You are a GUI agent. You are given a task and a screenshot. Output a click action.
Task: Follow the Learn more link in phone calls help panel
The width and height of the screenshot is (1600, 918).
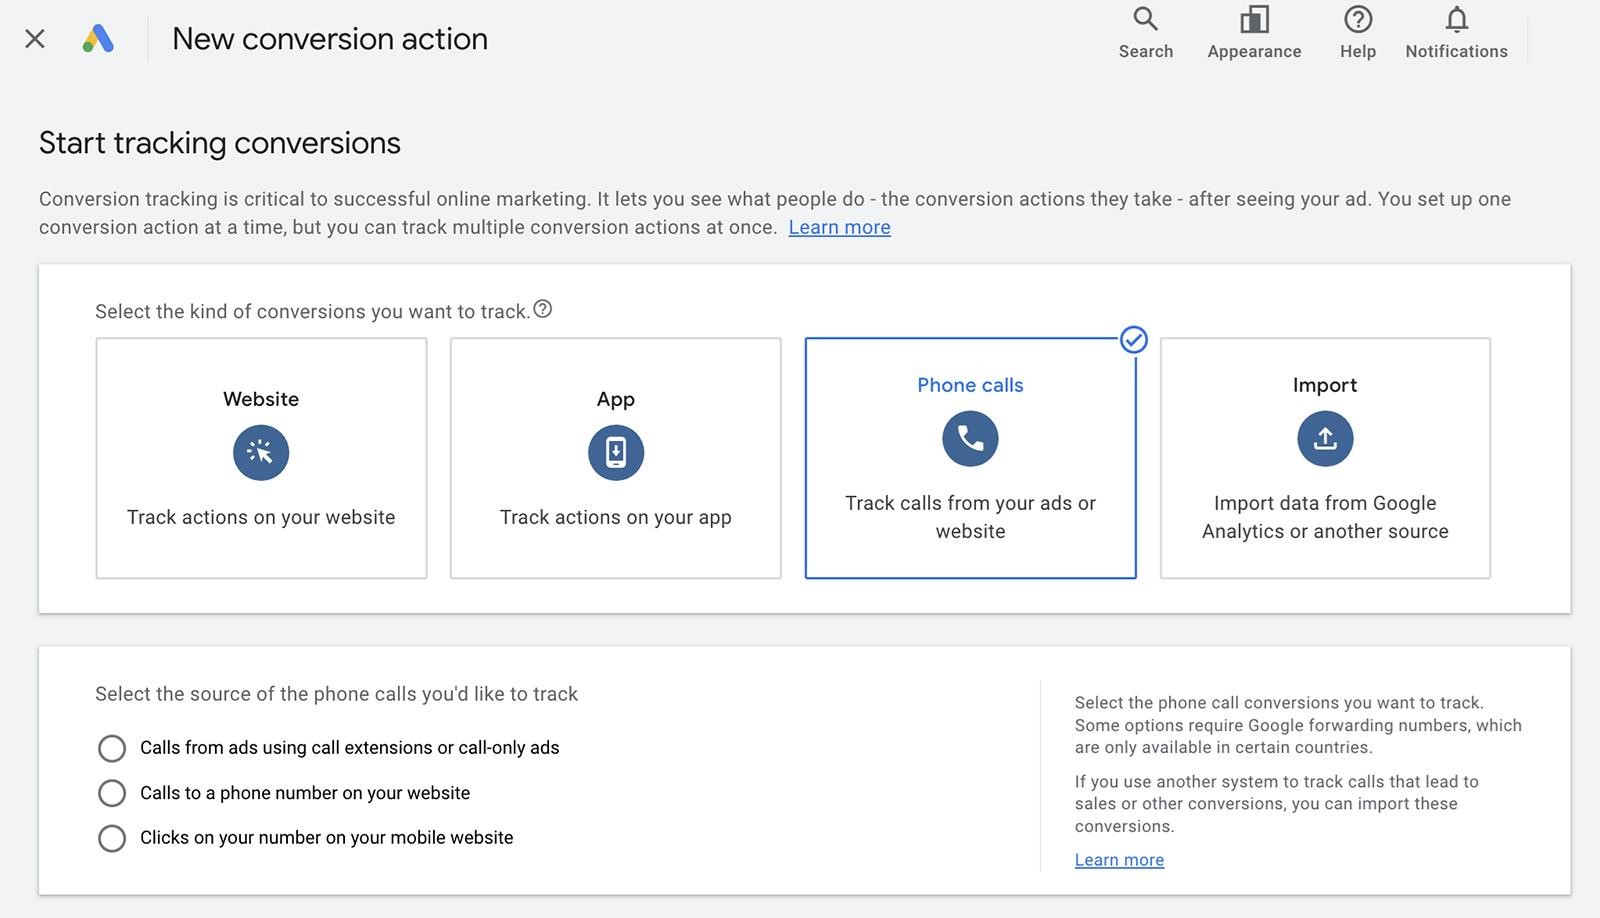click(1119, 860)
